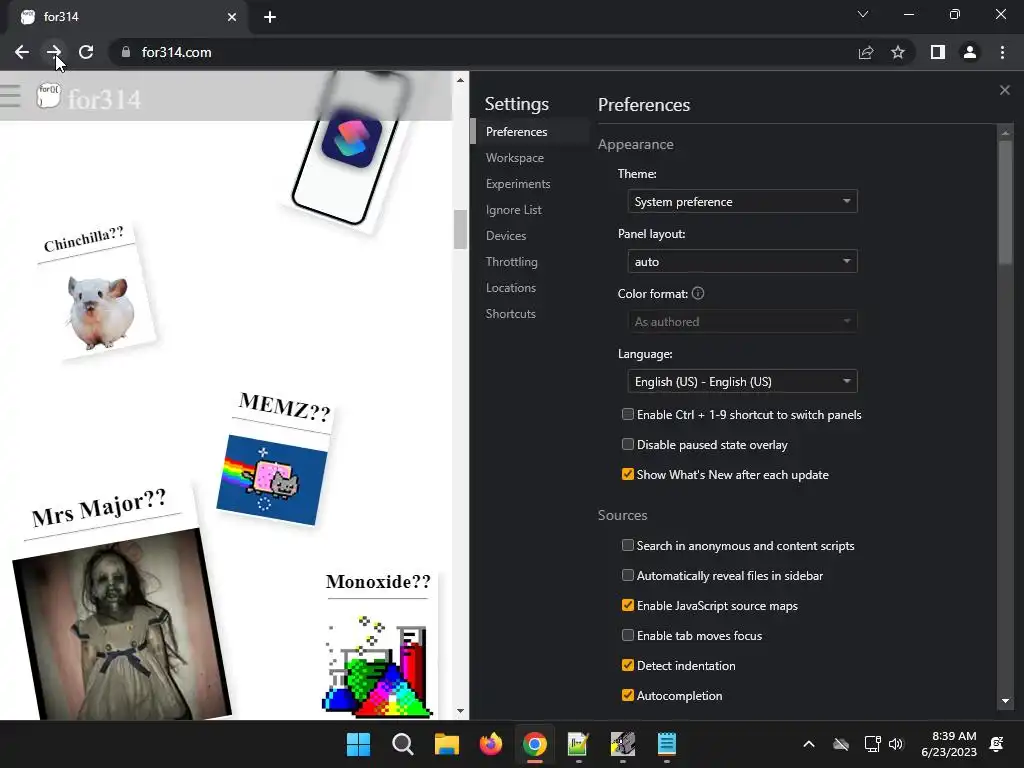Open a new browser tab
1024x768 pixels.
coord(270,17)
